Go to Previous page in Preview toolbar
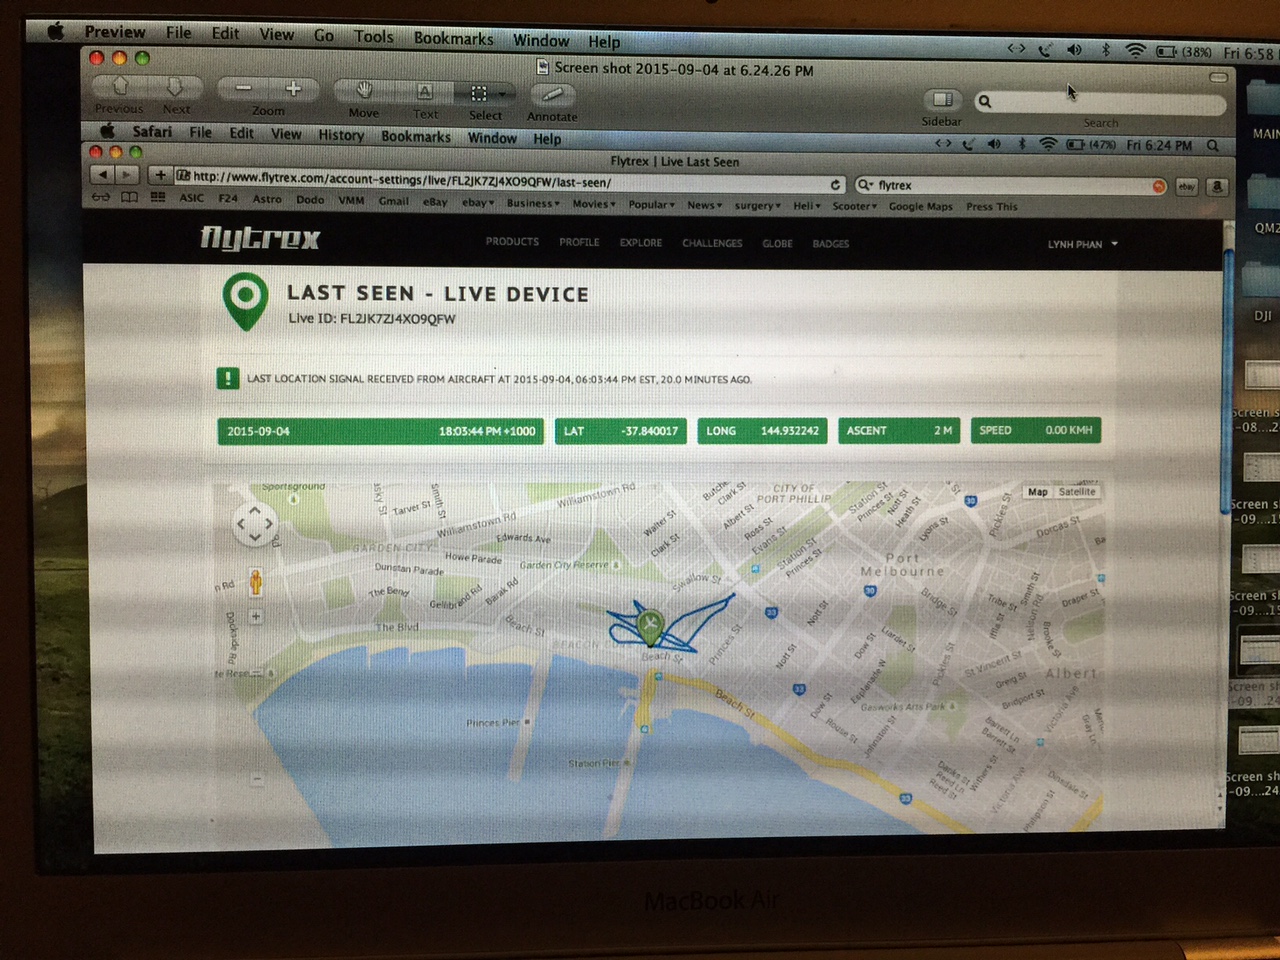The width and height of the screenshot is (1280, 960). [120, 87]
